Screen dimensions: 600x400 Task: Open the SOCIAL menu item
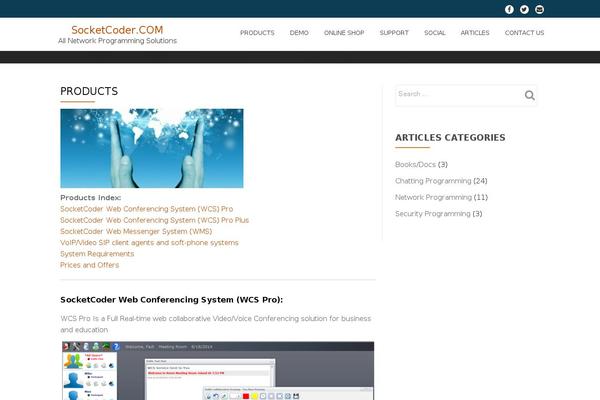coord(435,33)
